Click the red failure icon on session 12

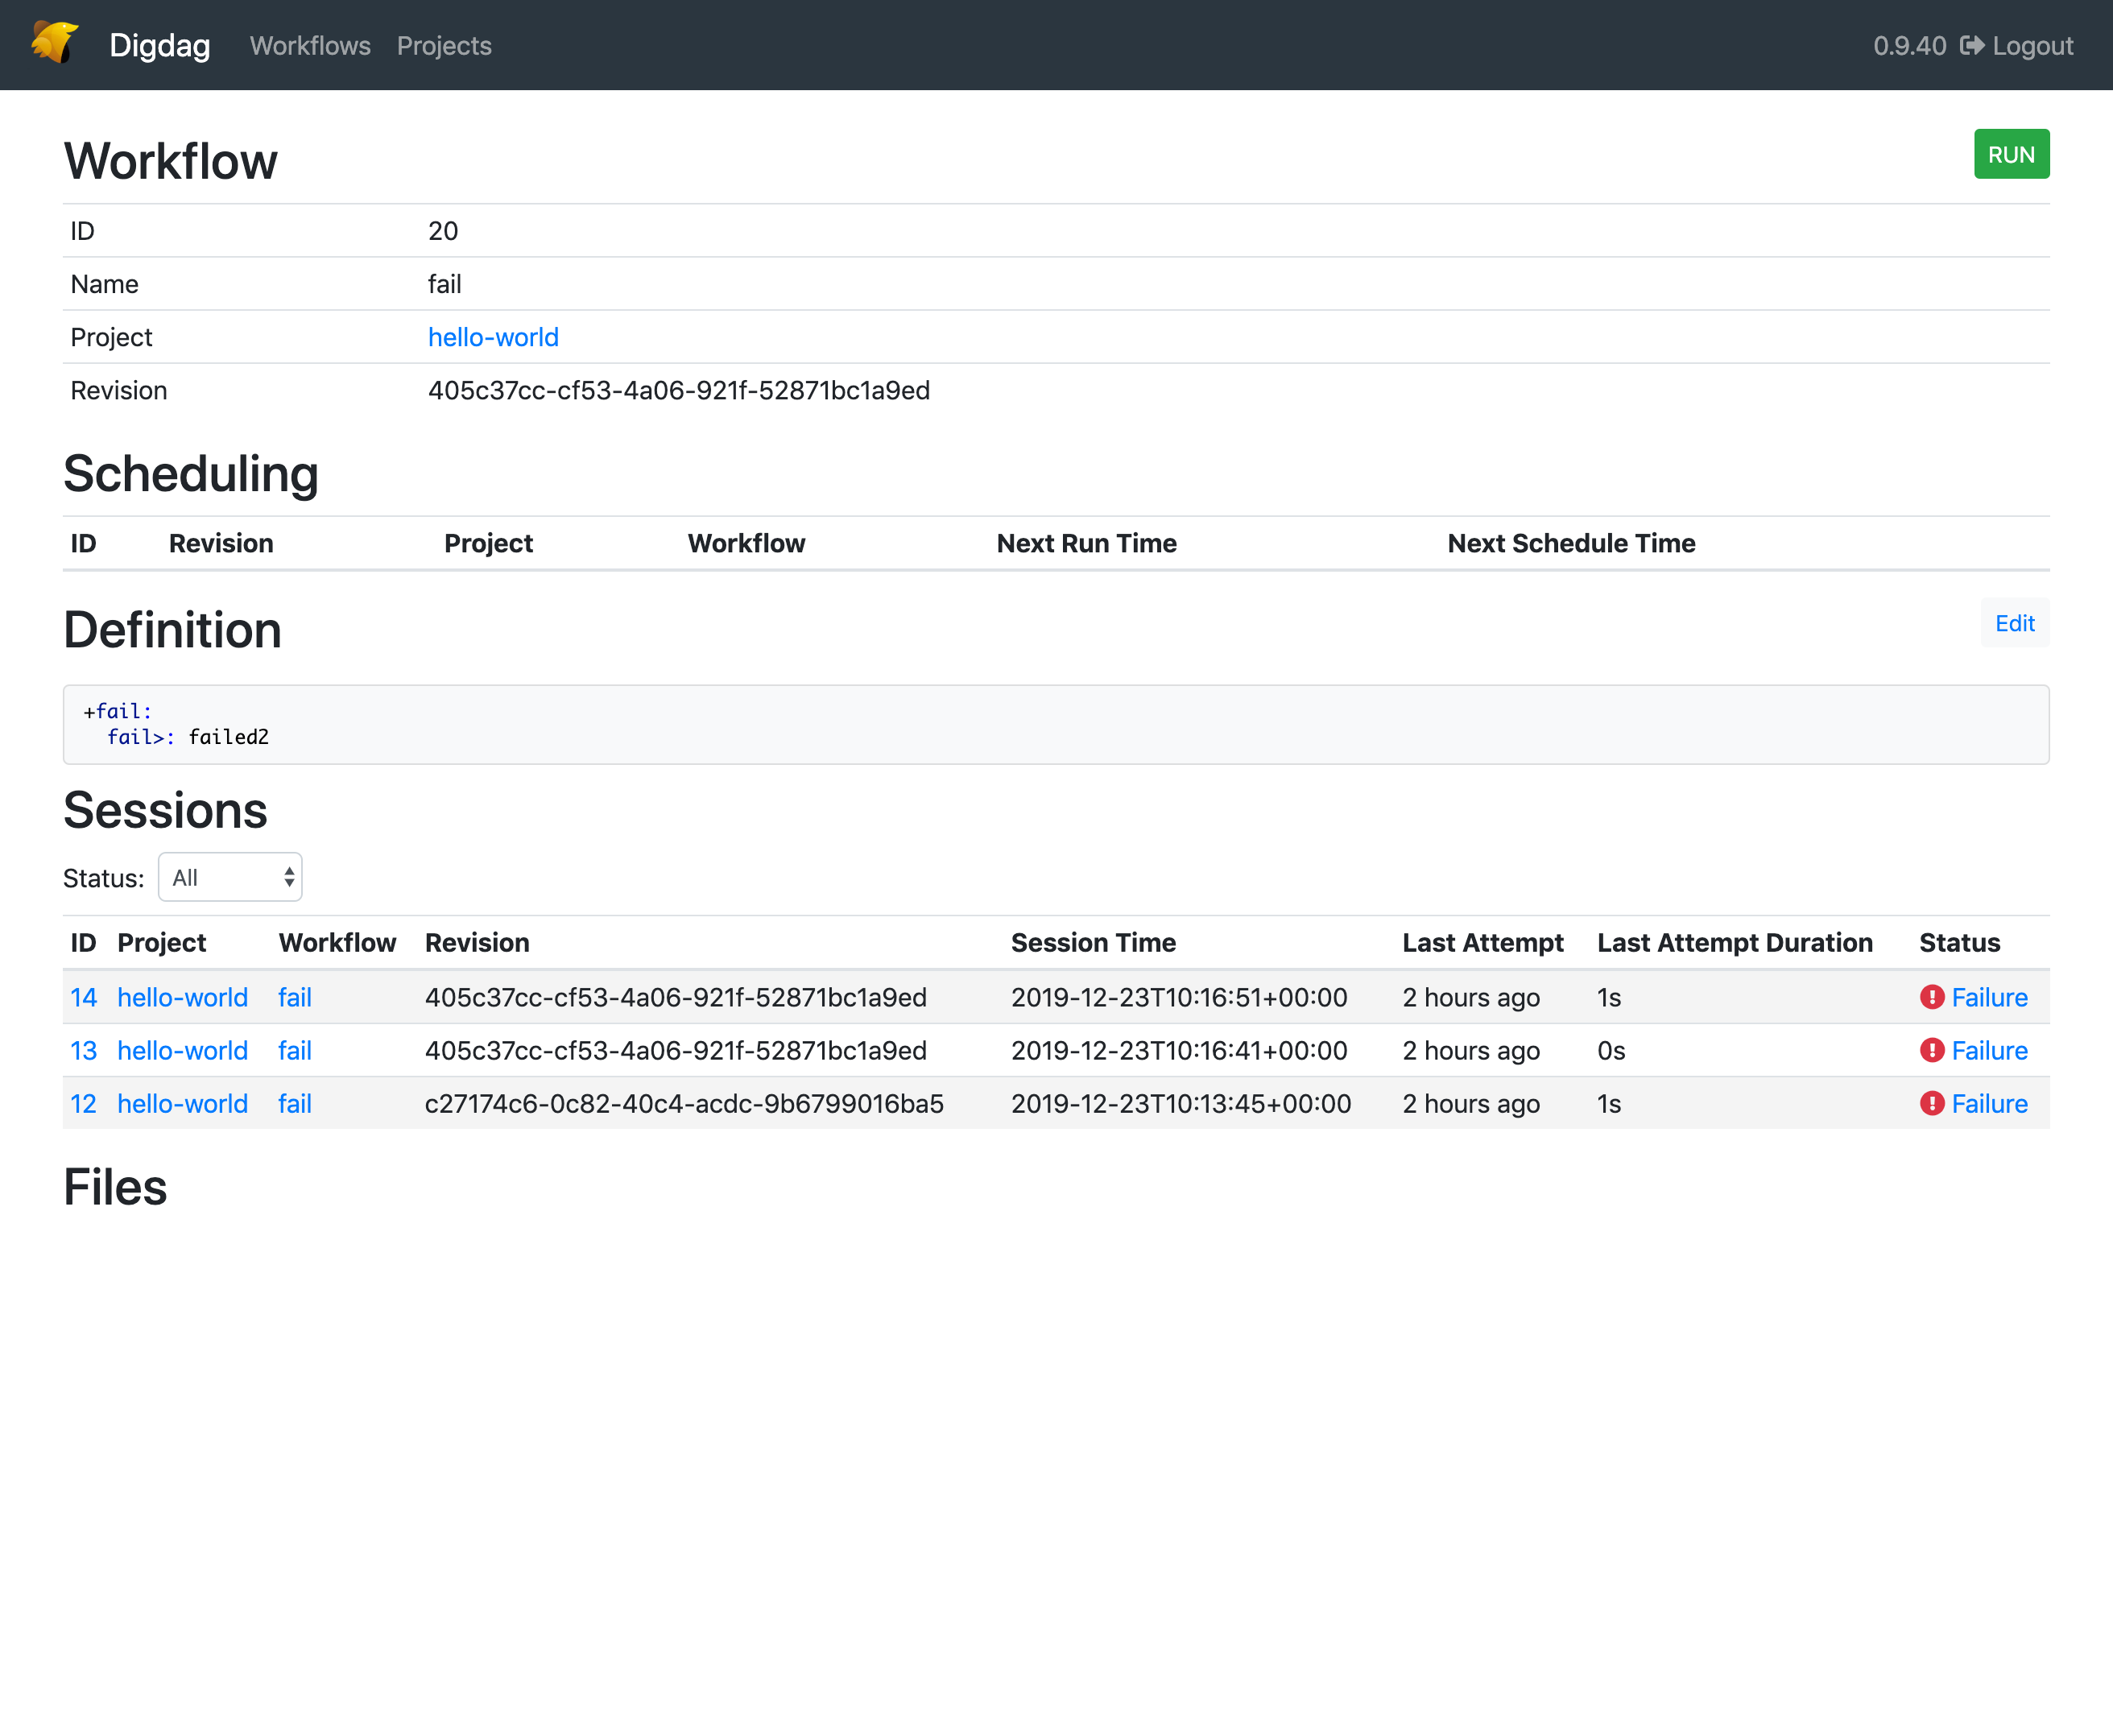[x=1932, y=1103]
